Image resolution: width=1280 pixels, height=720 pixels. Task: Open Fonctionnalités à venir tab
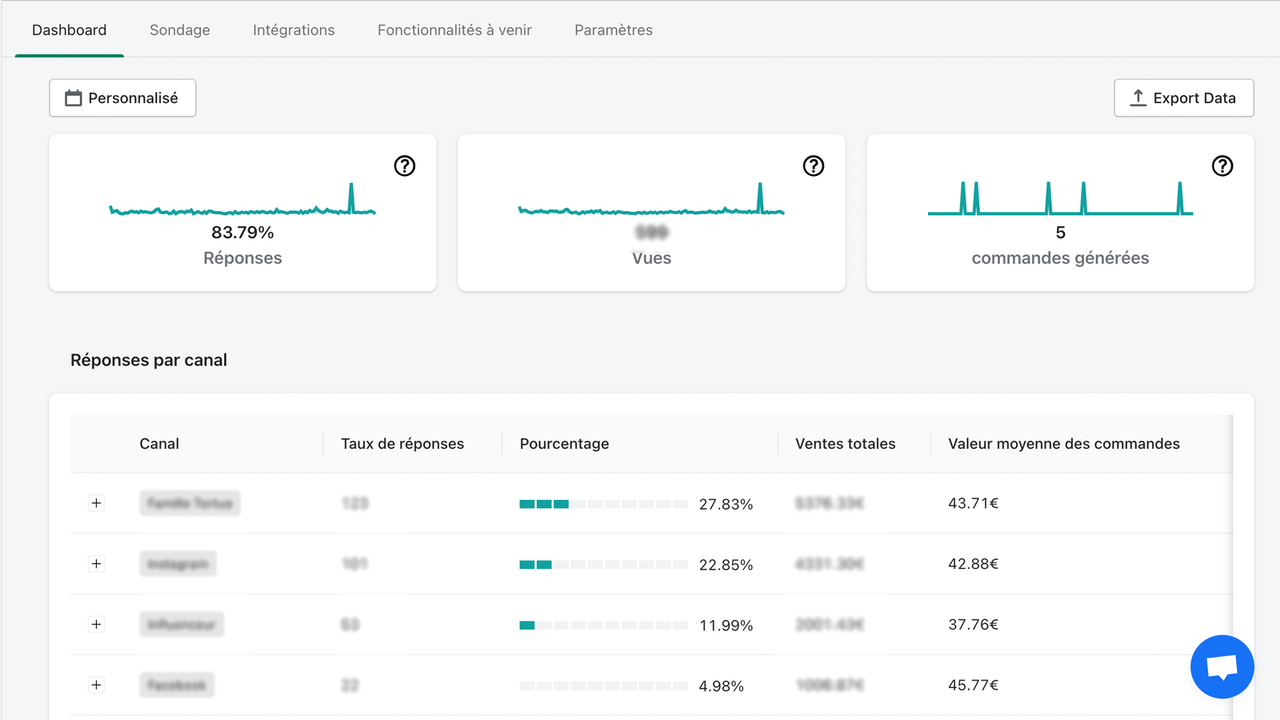455,30
